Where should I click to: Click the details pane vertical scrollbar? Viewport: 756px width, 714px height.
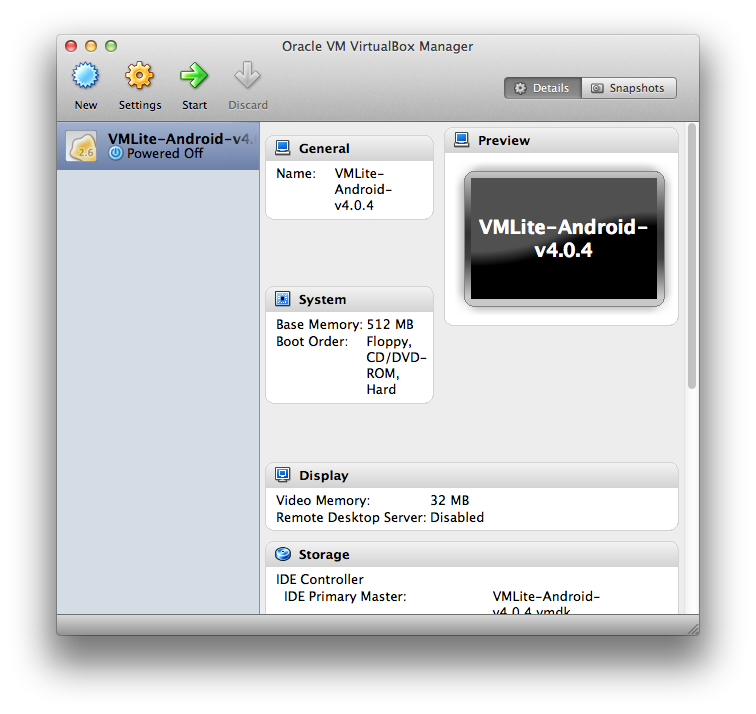[692, 256]
